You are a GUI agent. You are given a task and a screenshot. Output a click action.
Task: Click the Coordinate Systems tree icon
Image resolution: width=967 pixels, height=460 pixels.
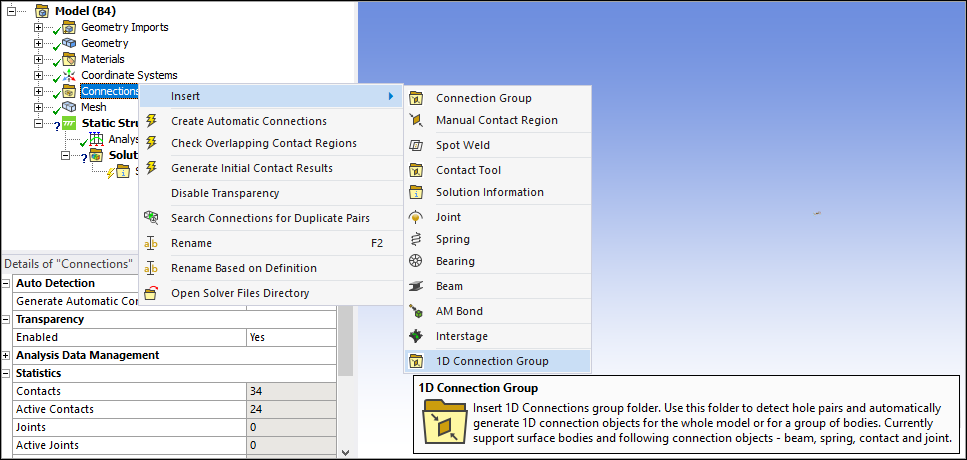click(x=68, y=75)
